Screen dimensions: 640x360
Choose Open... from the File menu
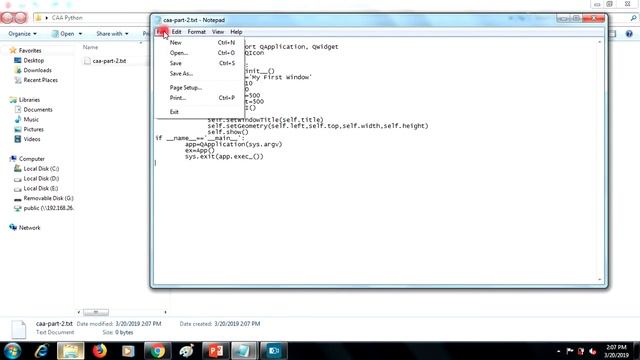[200, 53]
